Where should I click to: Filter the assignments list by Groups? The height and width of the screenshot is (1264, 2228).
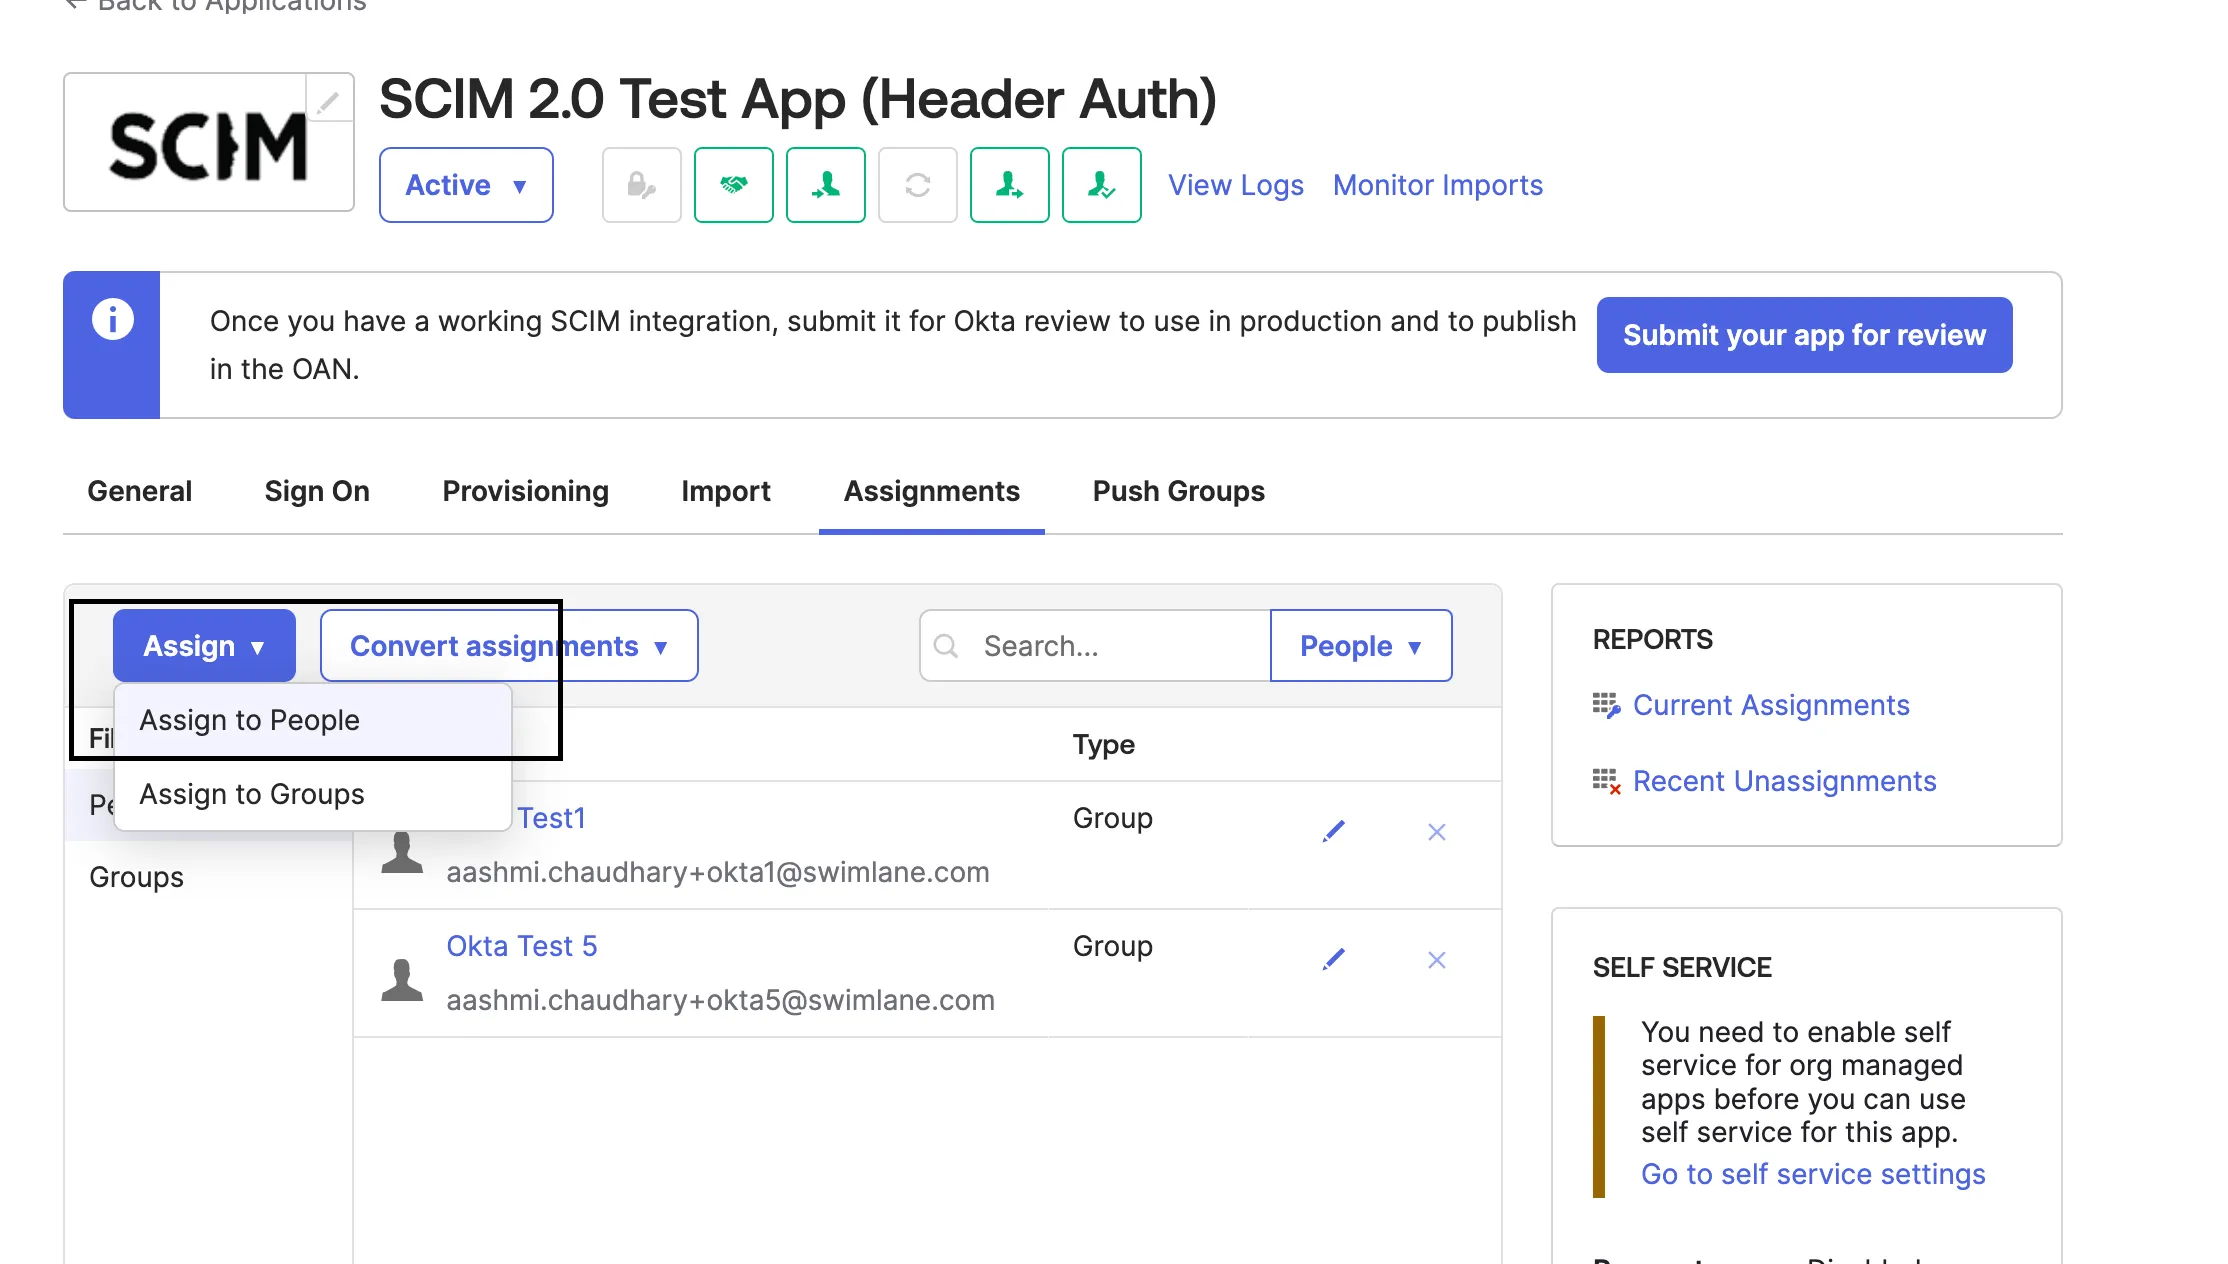pos(137,877)
